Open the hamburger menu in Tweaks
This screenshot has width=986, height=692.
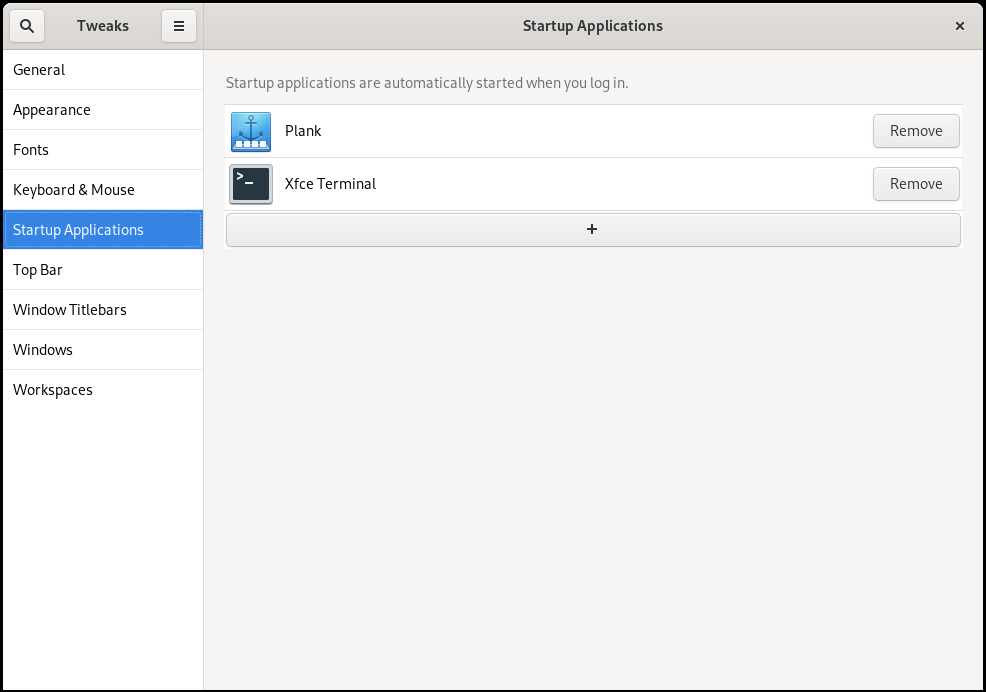(179, 26)
